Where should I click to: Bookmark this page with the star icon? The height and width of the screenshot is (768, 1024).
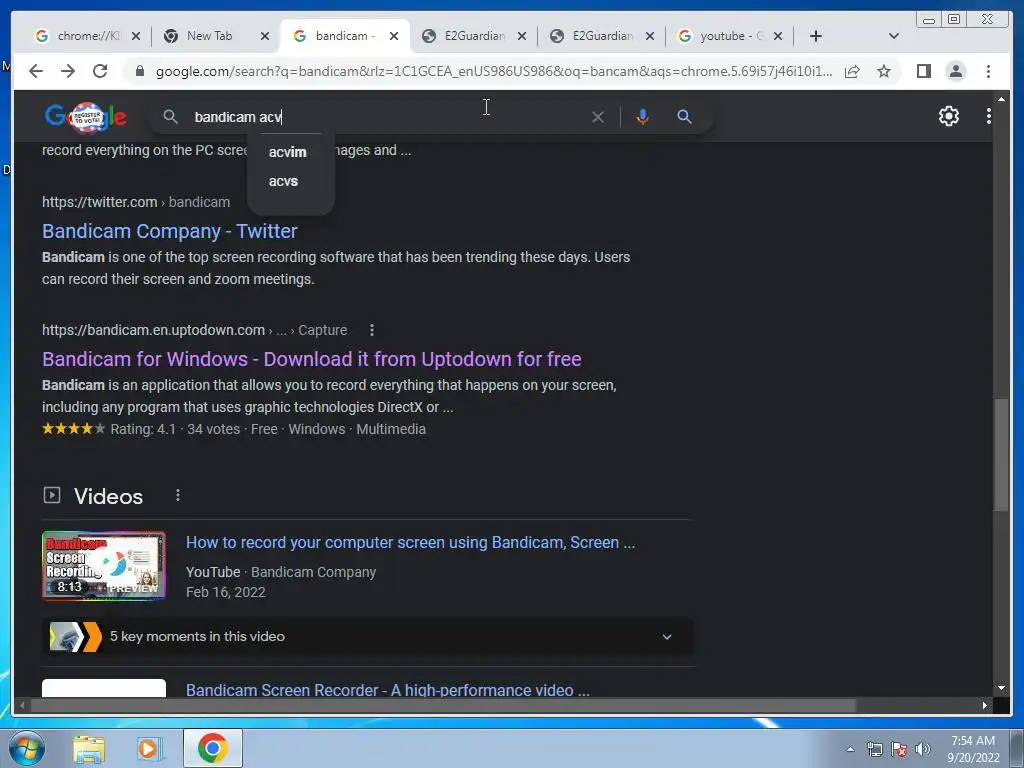pyautogui.click(x=884, y=71)
